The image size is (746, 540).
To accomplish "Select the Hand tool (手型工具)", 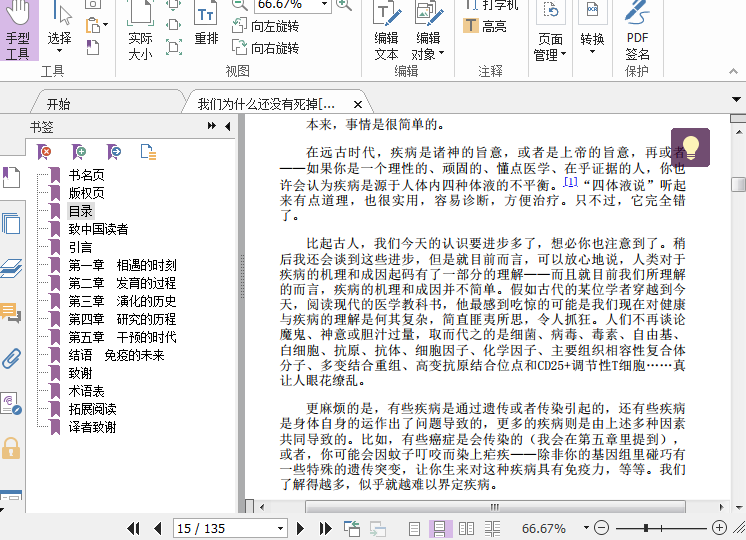I will tap(19, 30).
